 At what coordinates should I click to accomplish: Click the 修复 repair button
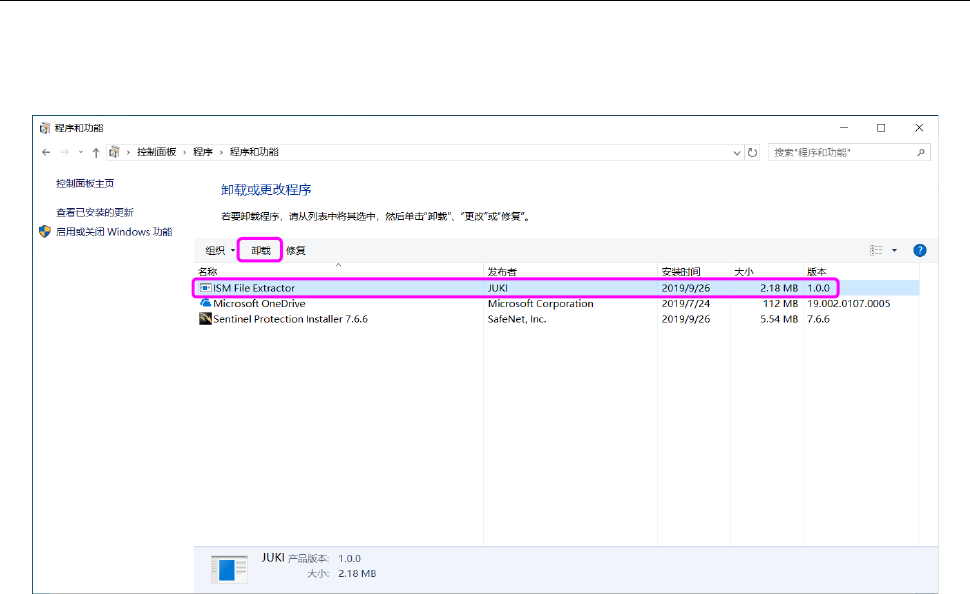pyautogui.click(x=296, y=251)
